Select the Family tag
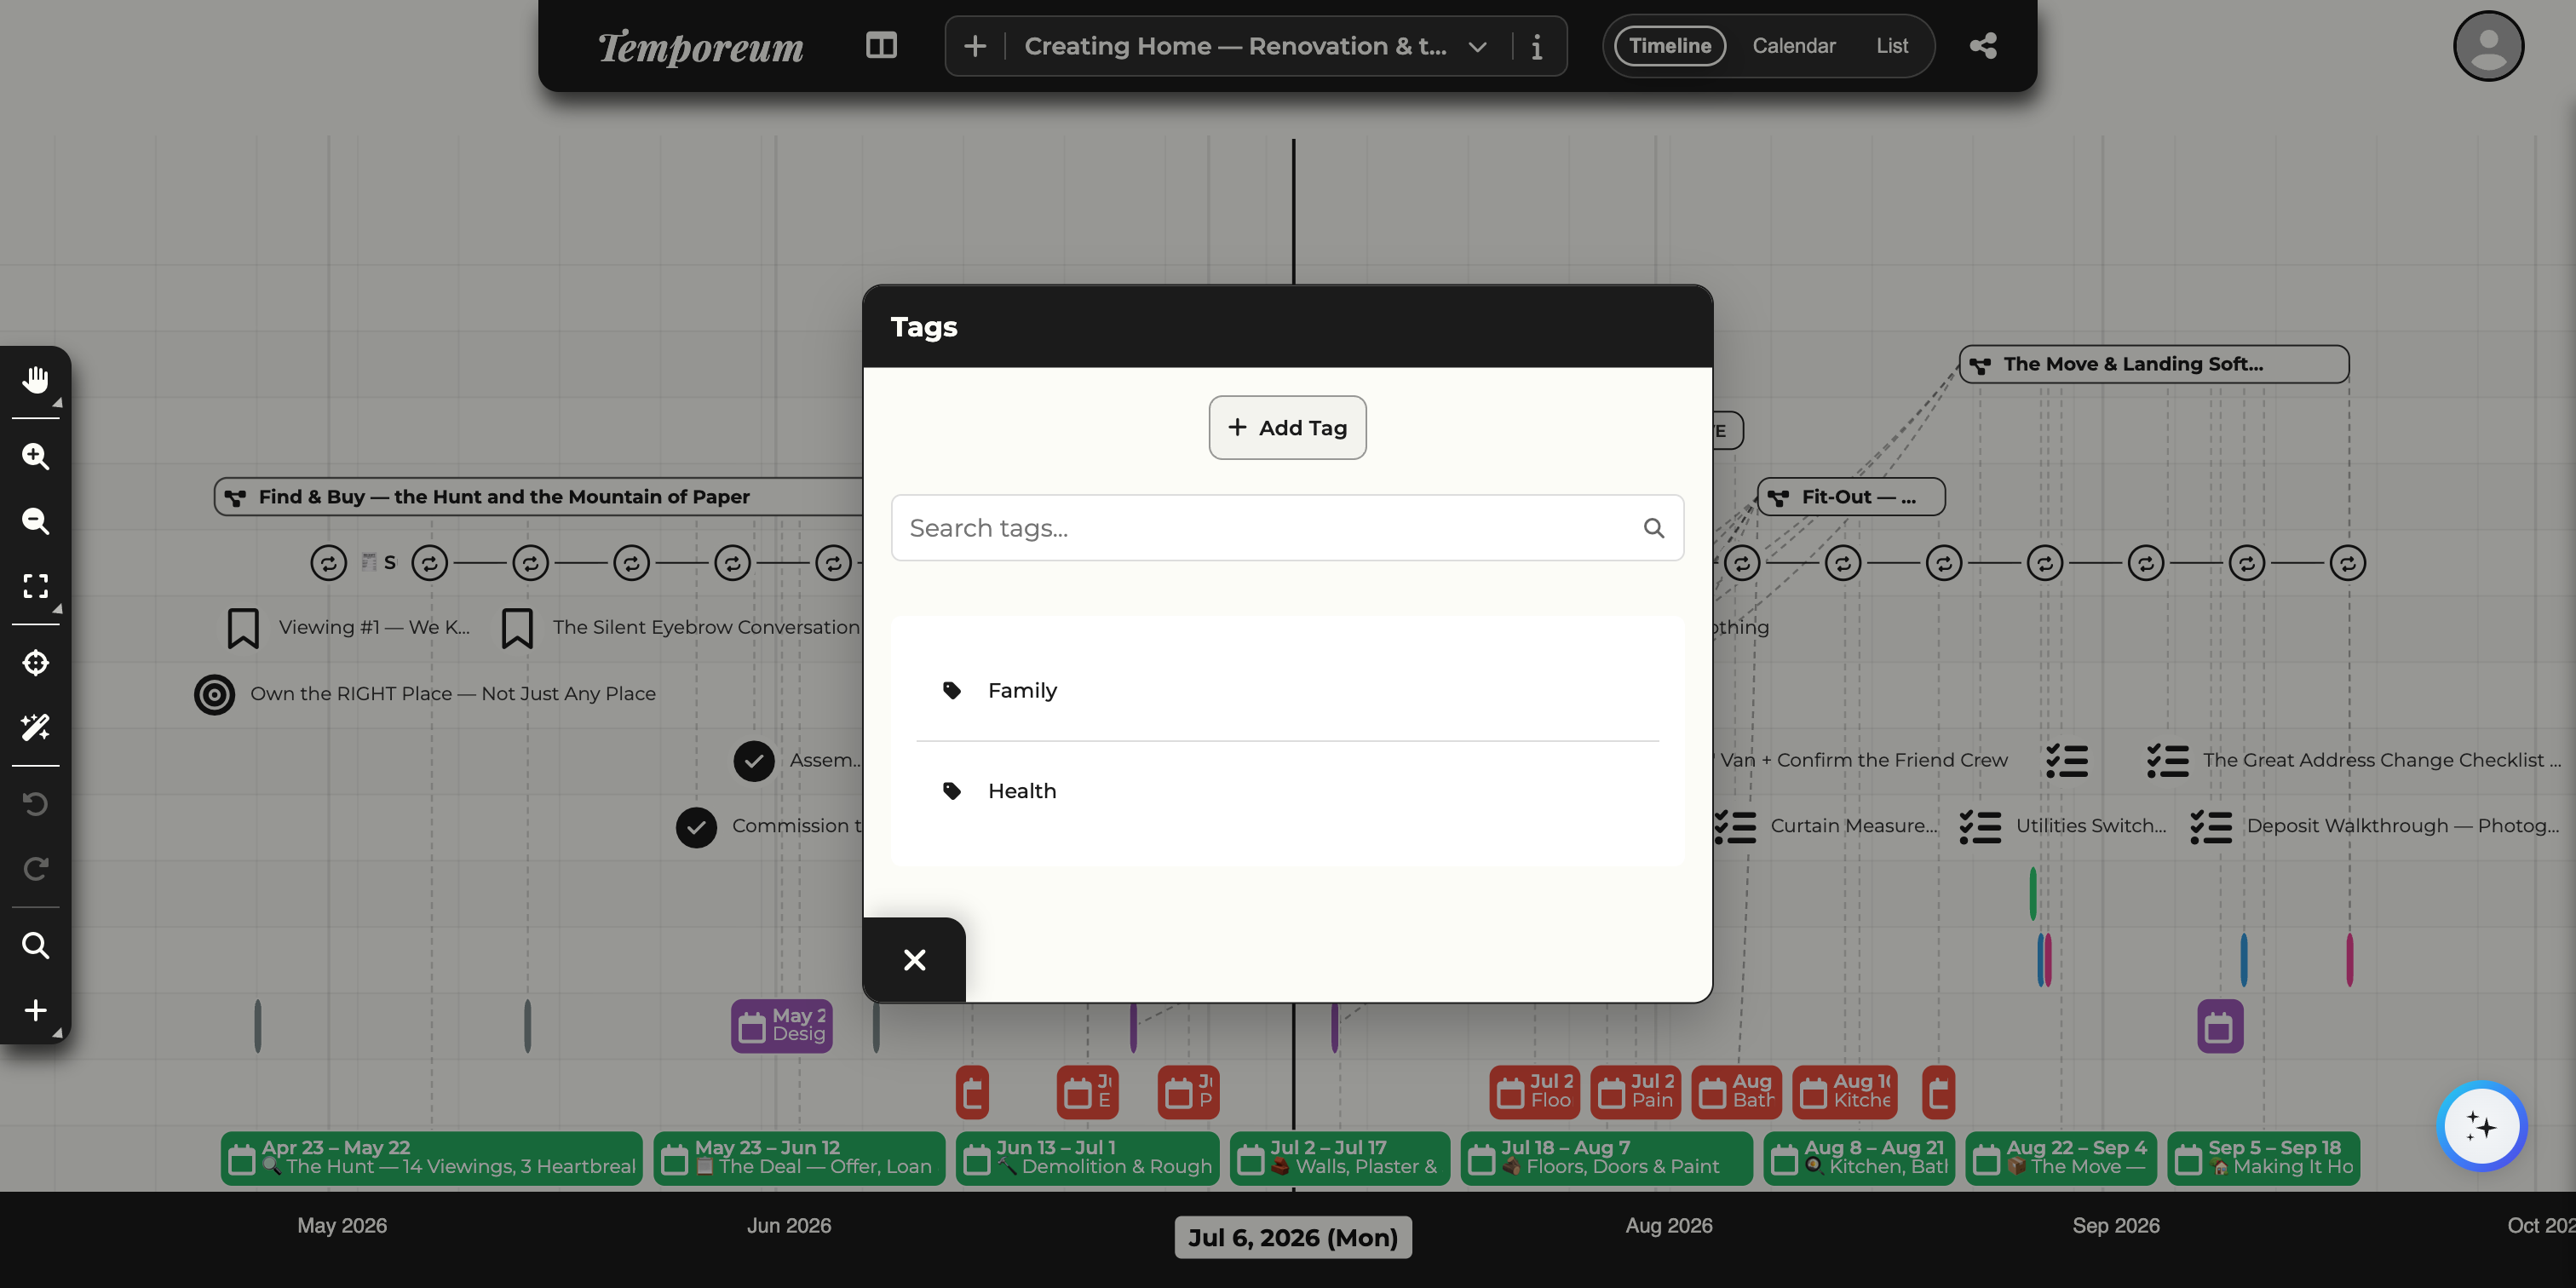This screenshot has width=2576, height=1288. [x=1287, y=690]
